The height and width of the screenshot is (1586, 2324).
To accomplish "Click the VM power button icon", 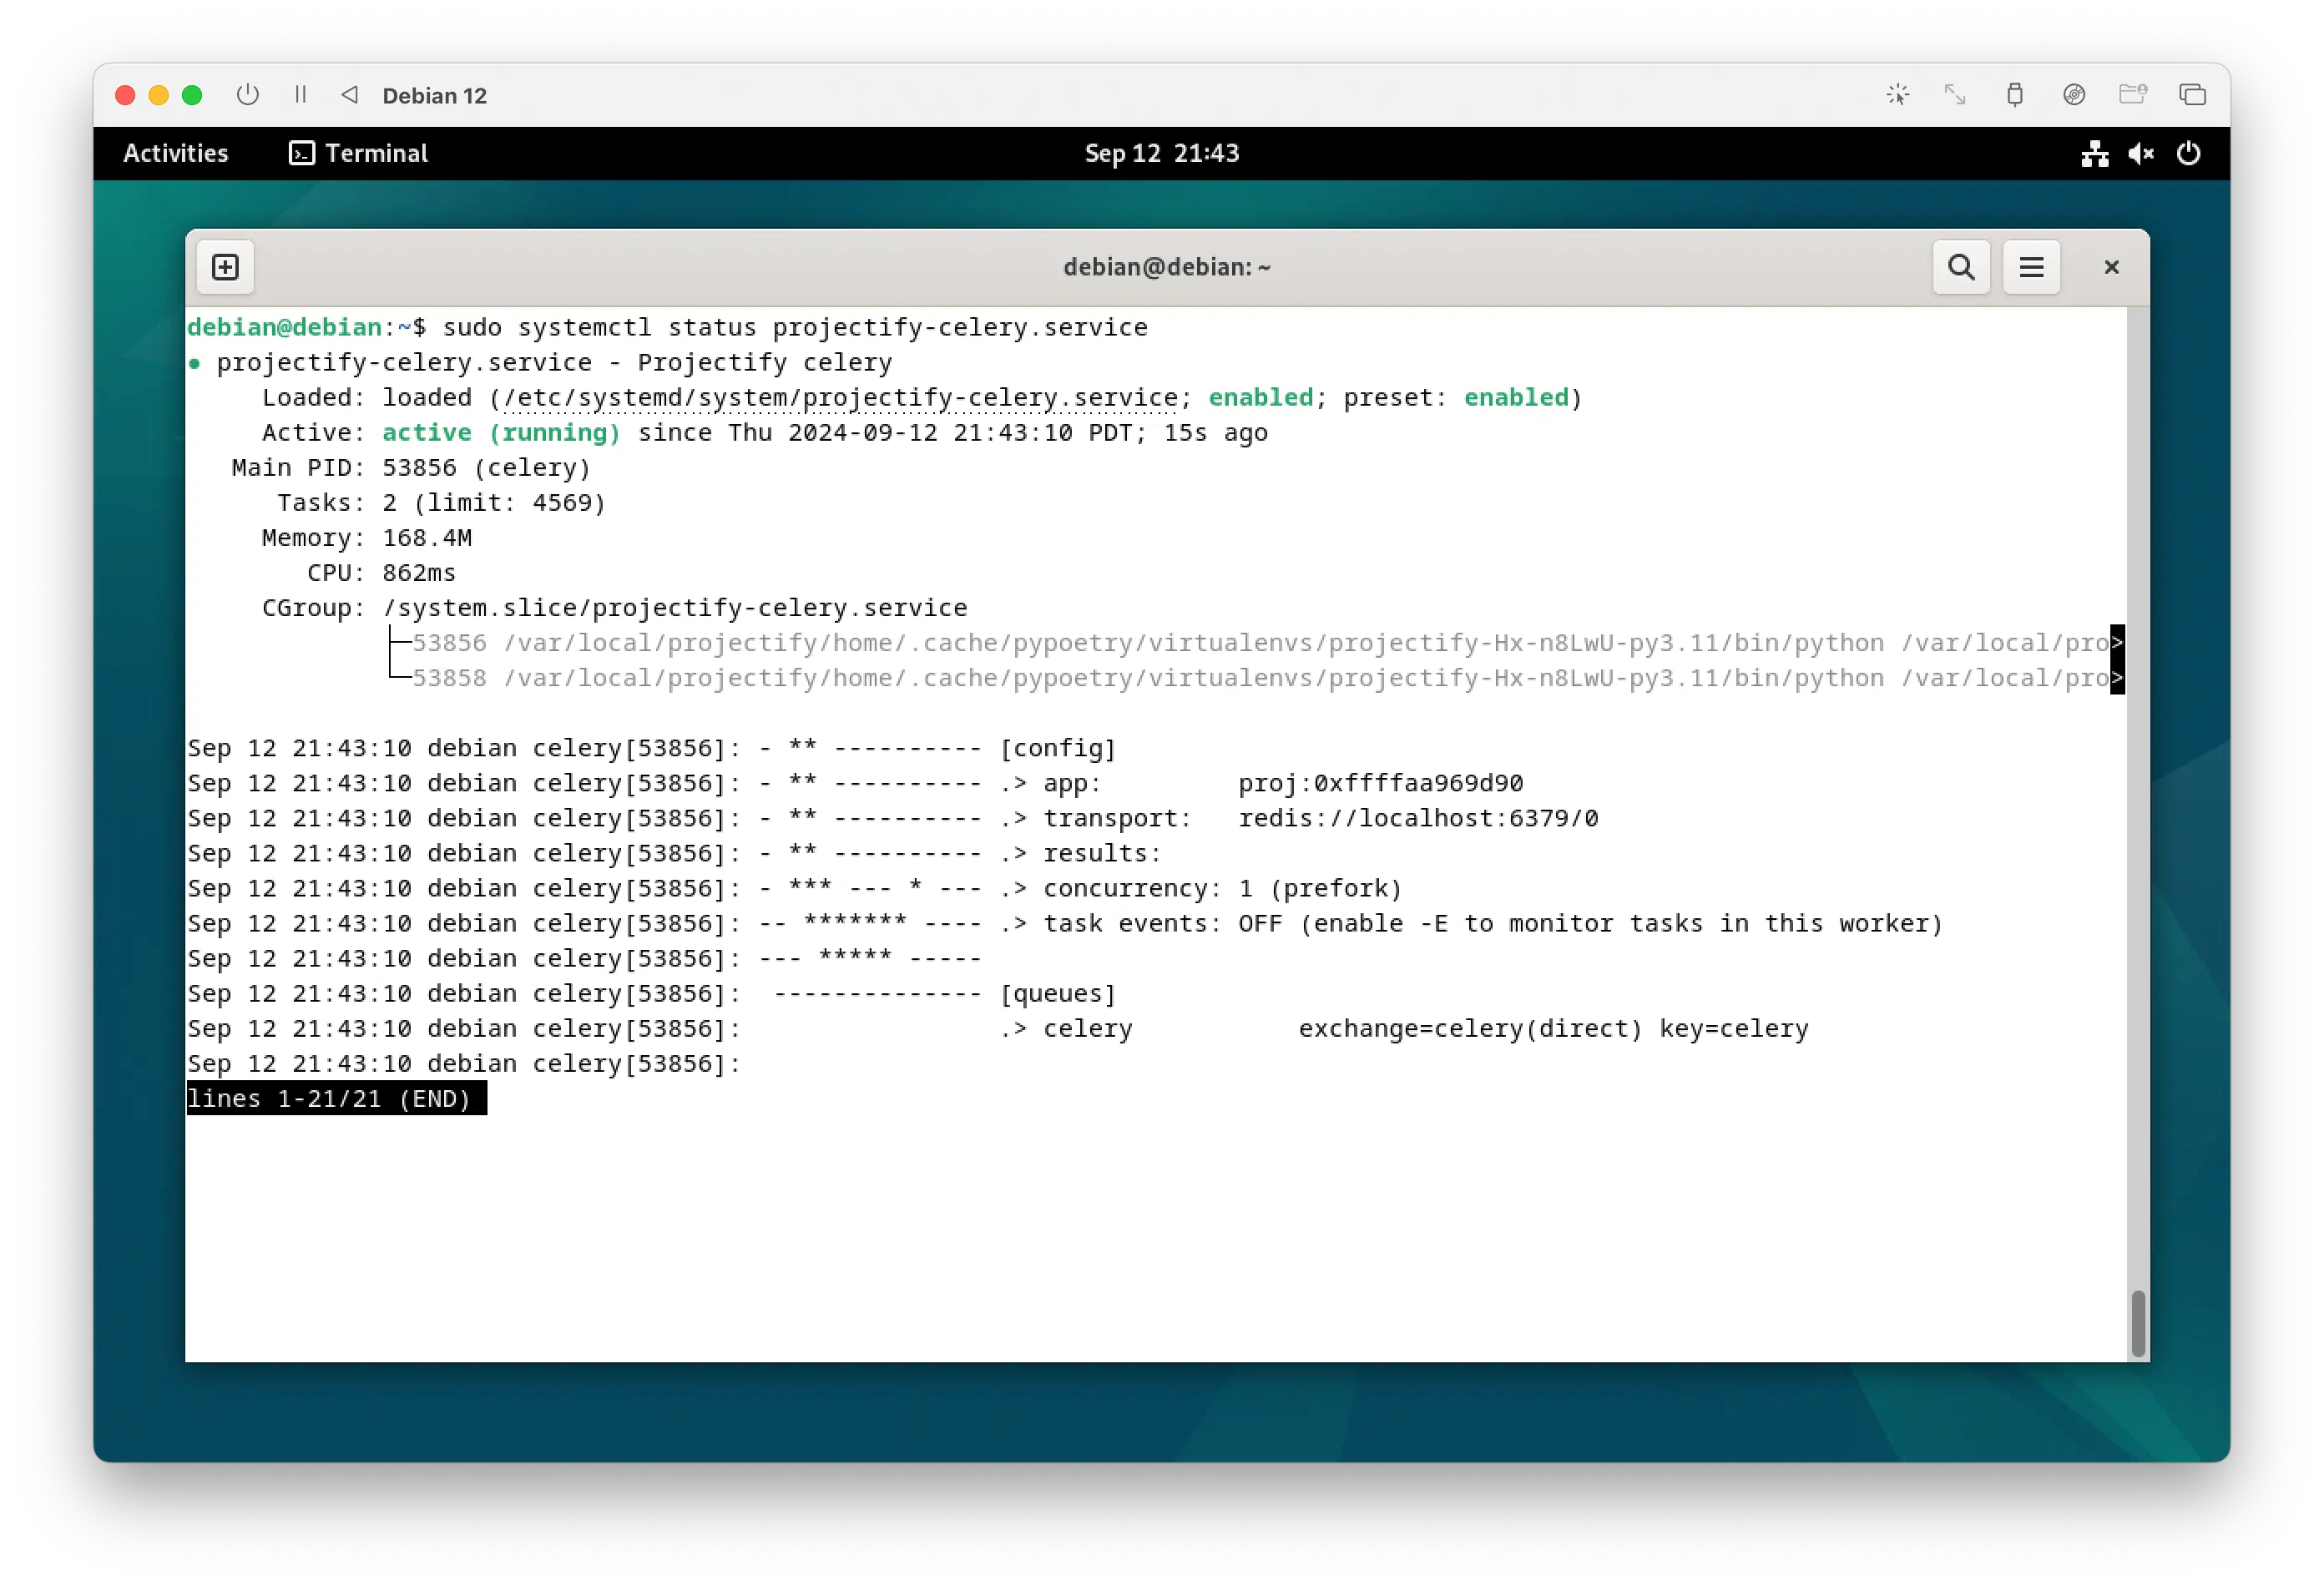I will point(247,95).
